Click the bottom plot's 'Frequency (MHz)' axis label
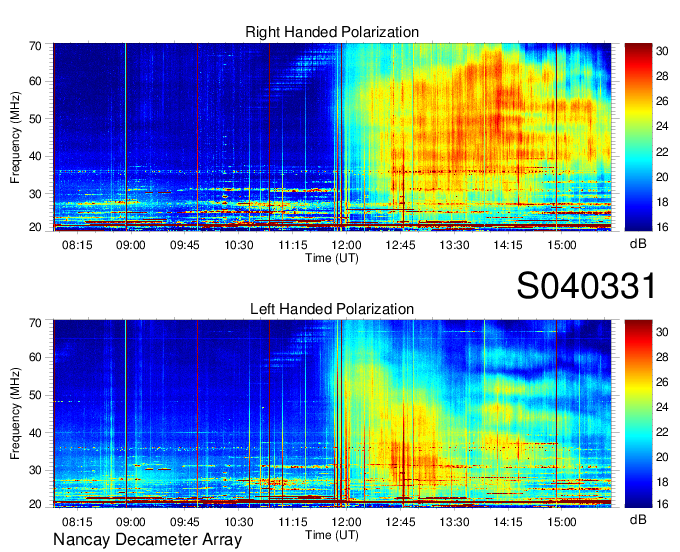Screen dimensions: 680x552 tap(15, 414)
